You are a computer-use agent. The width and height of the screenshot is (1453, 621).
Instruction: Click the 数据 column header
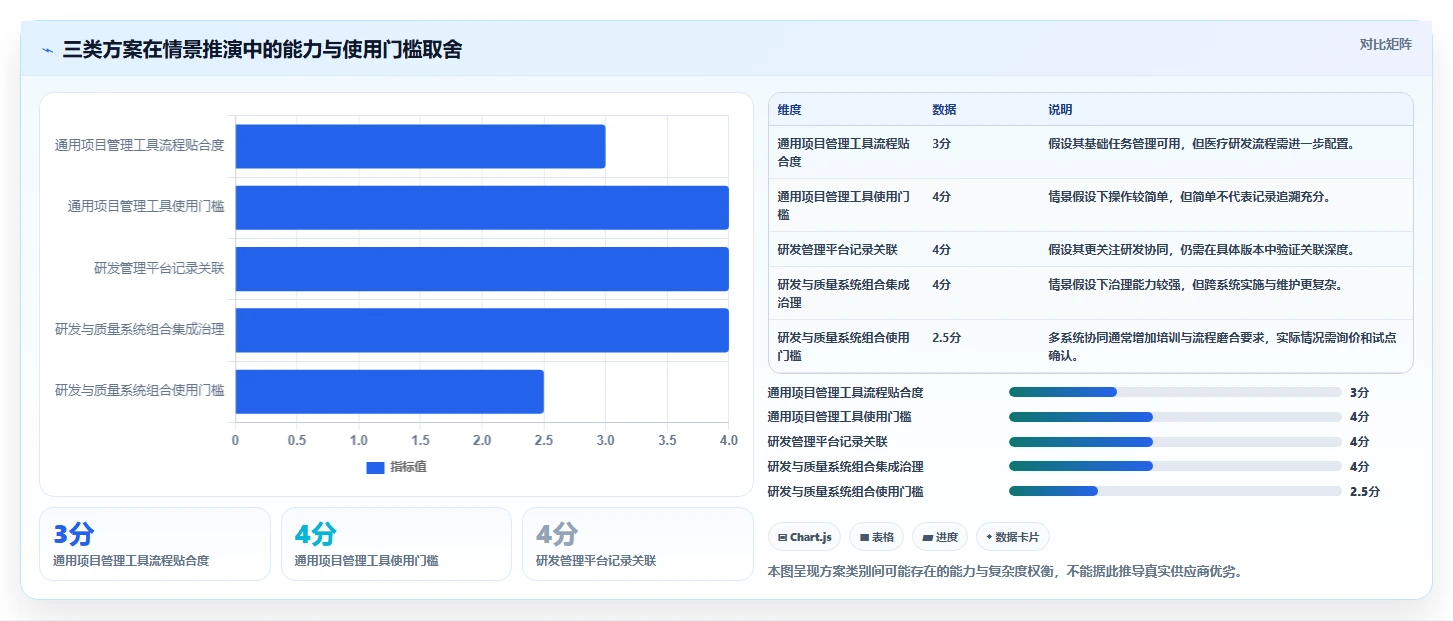pyautogui.click(x=944, y=110)
